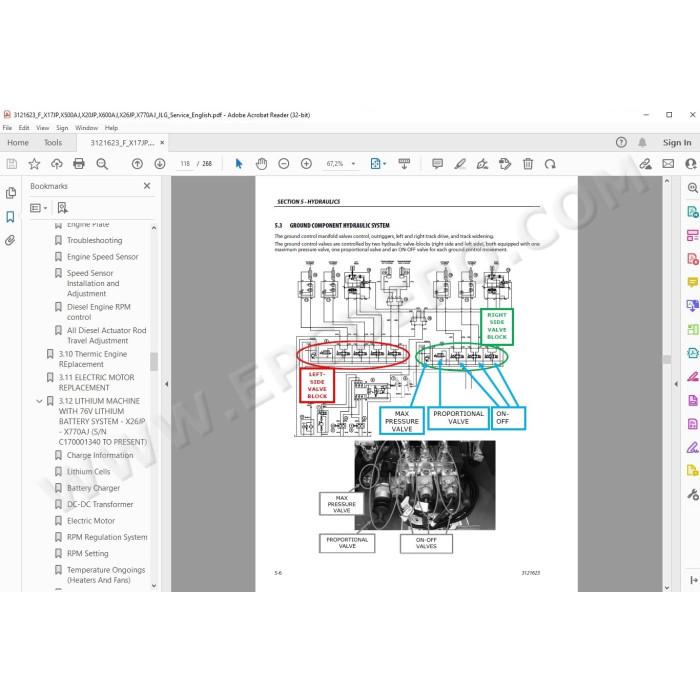
Task: Print the document
Action: 79,164
